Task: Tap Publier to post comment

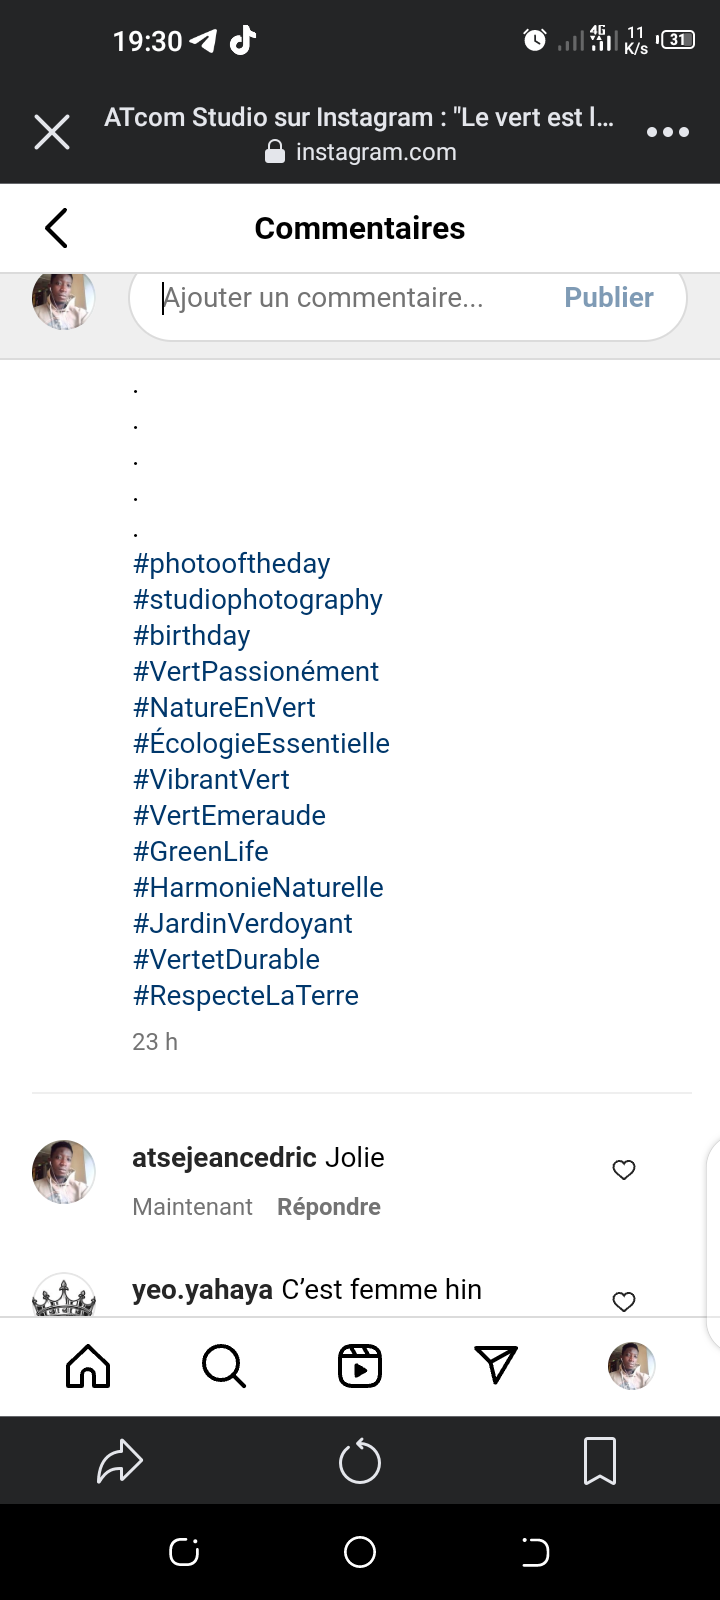Action: click(x=608, y=298)
